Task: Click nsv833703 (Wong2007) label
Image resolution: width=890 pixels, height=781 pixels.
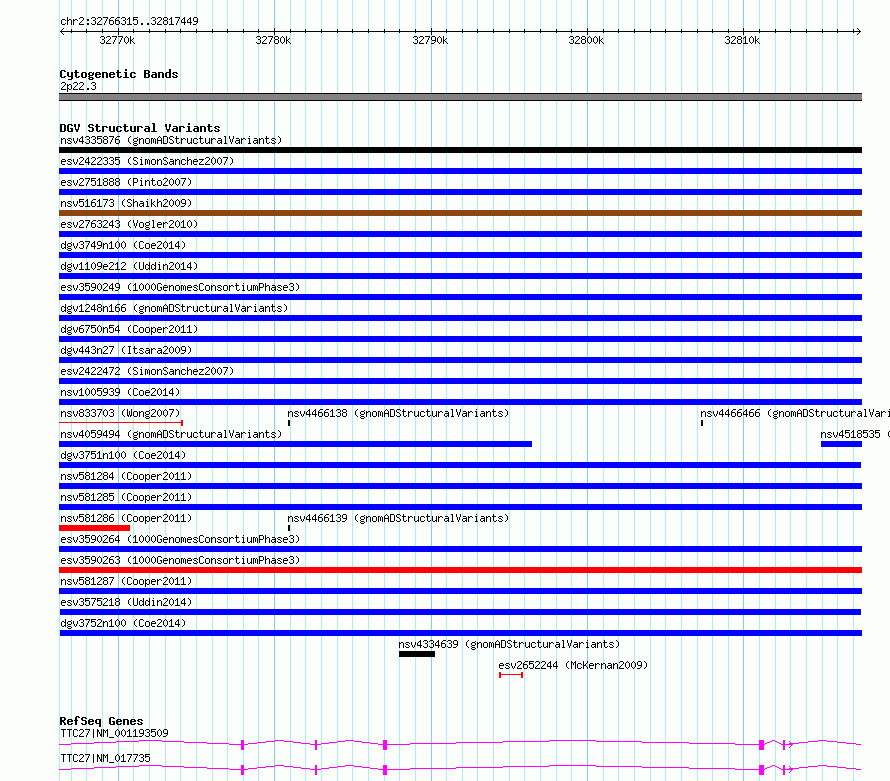Action: point(120,413)
